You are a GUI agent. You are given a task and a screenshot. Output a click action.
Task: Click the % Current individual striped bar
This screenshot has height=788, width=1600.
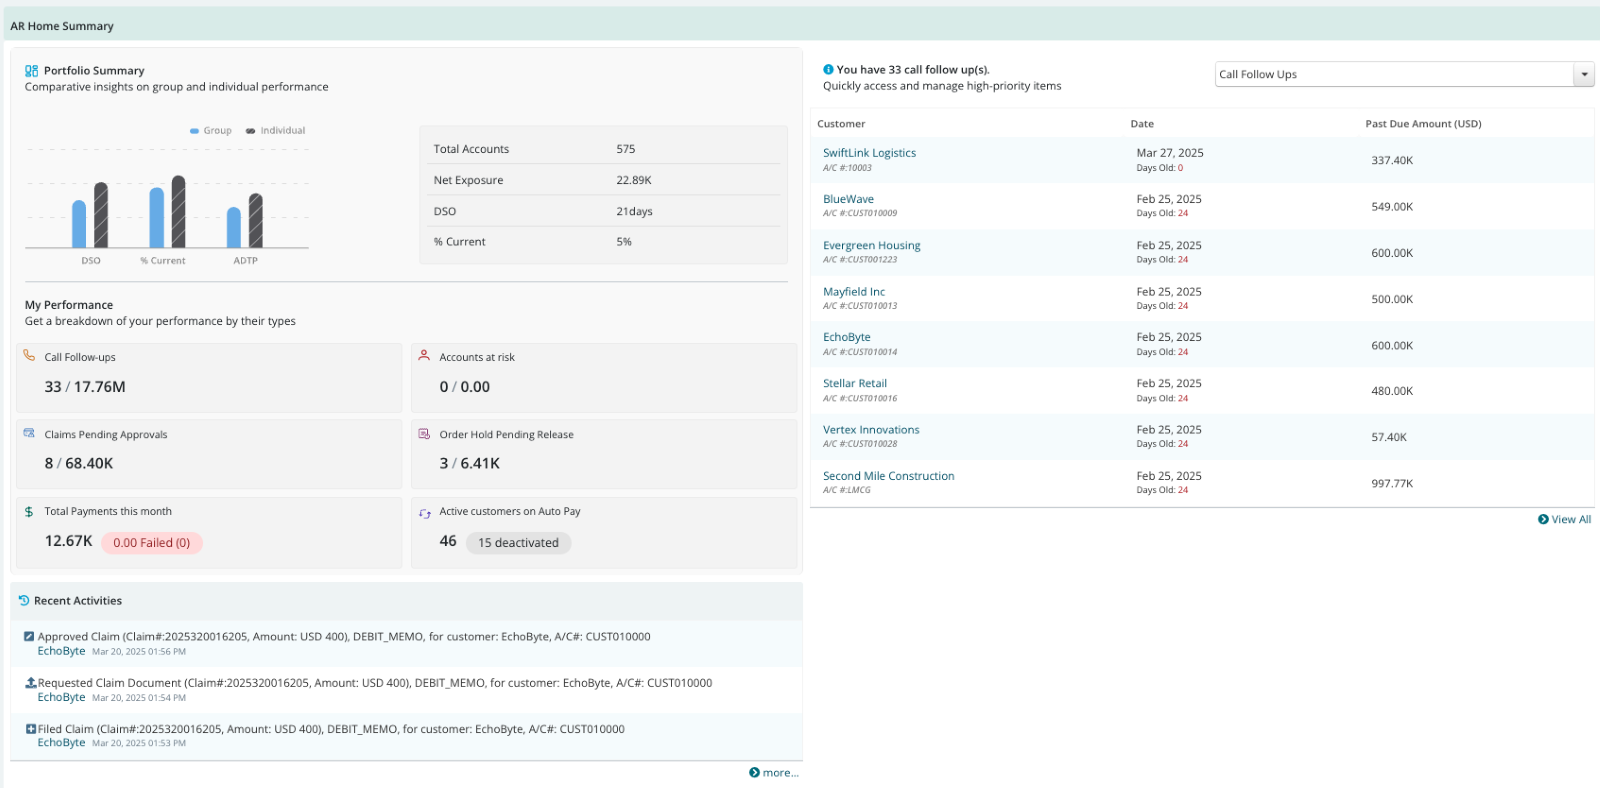point(178,212)
